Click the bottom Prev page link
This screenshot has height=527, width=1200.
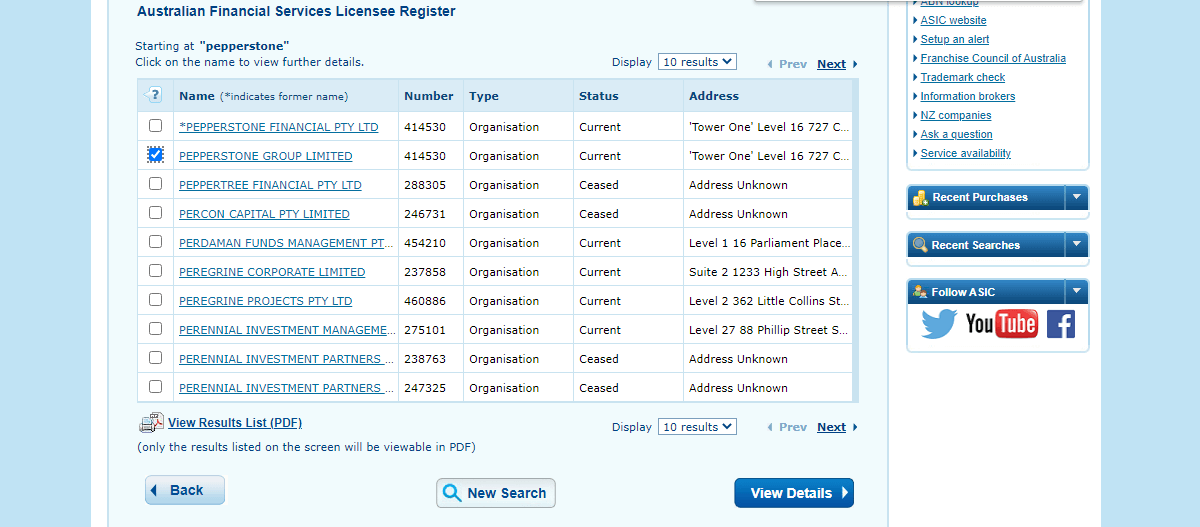tap(792, 427)
